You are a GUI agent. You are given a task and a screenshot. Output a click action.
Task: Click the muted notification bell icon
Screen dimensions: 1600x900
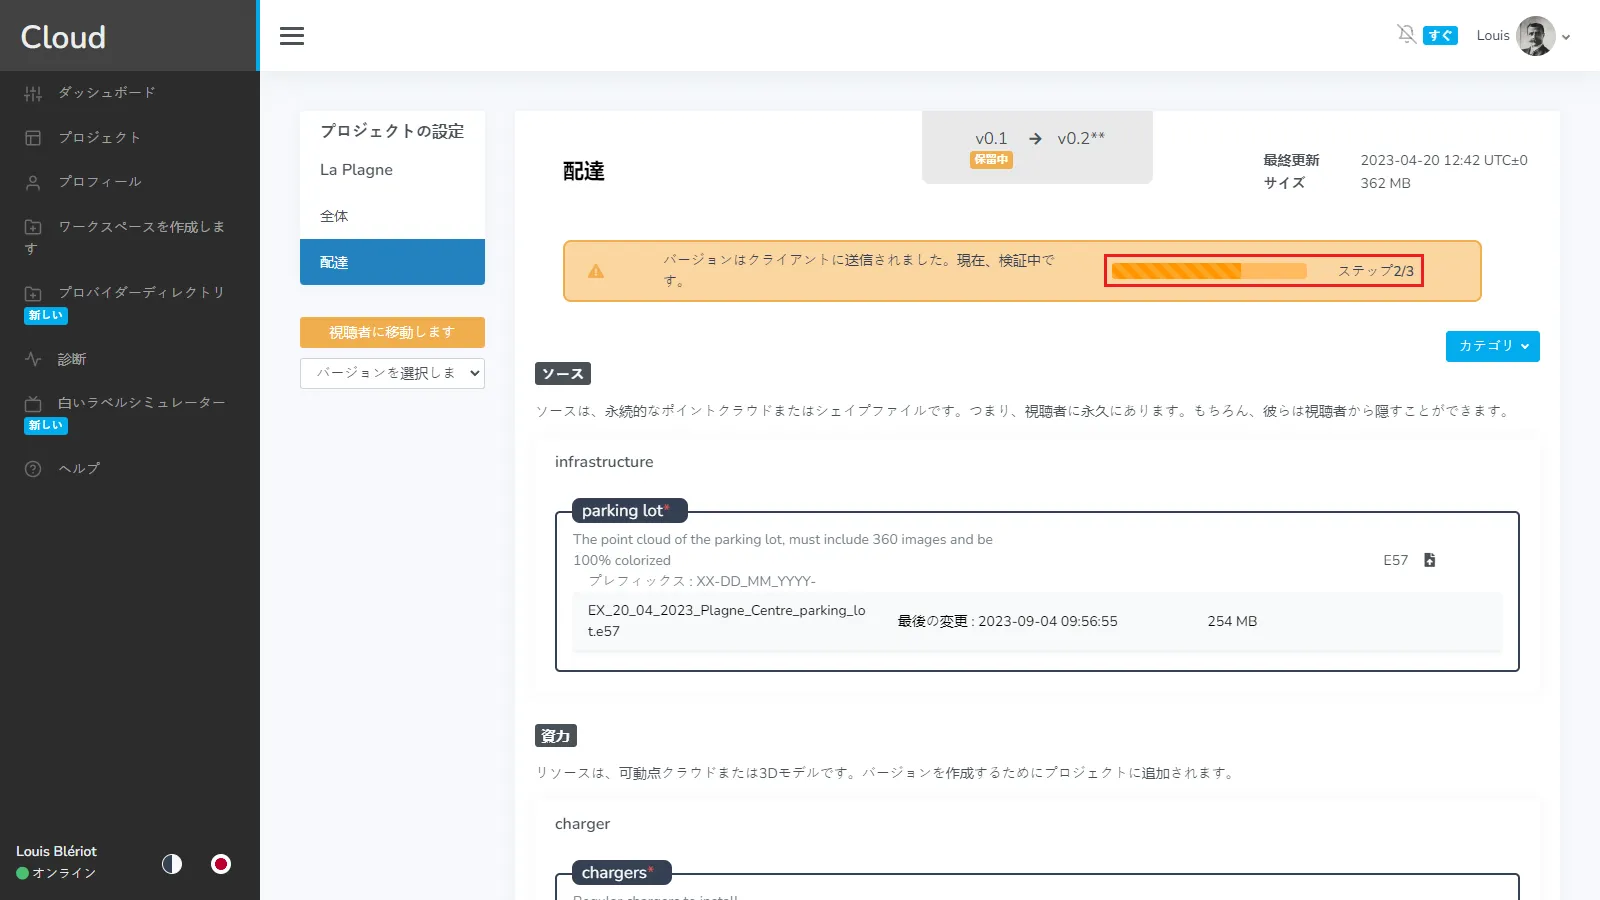click(1406, 35)
